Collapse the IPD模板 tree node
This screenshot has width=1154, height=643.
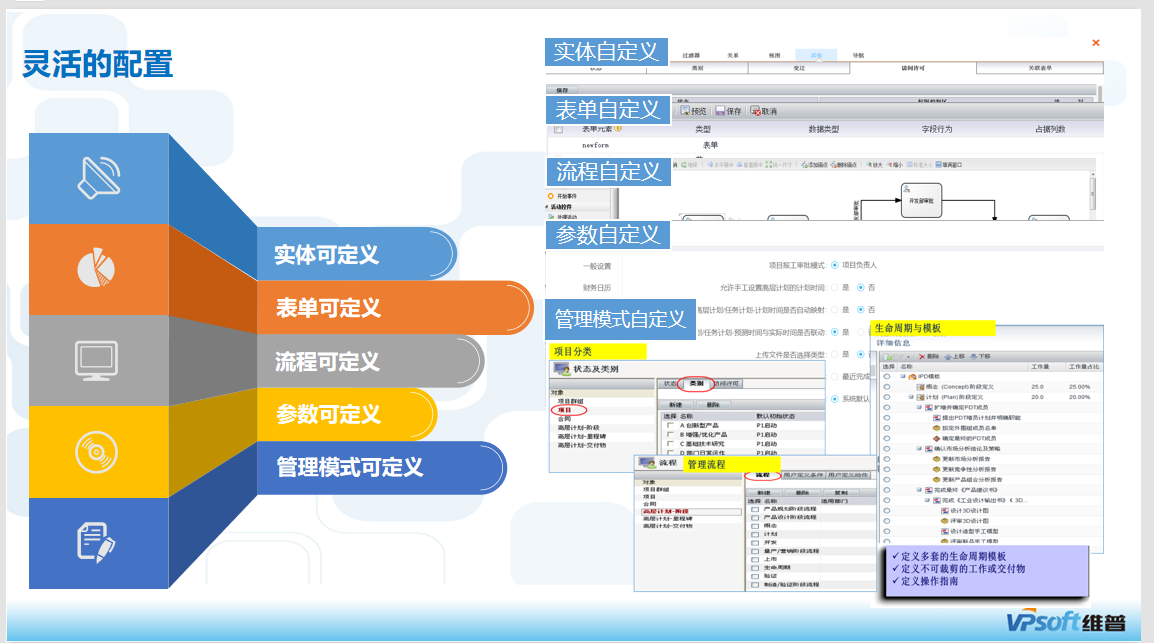pos(903,376)
